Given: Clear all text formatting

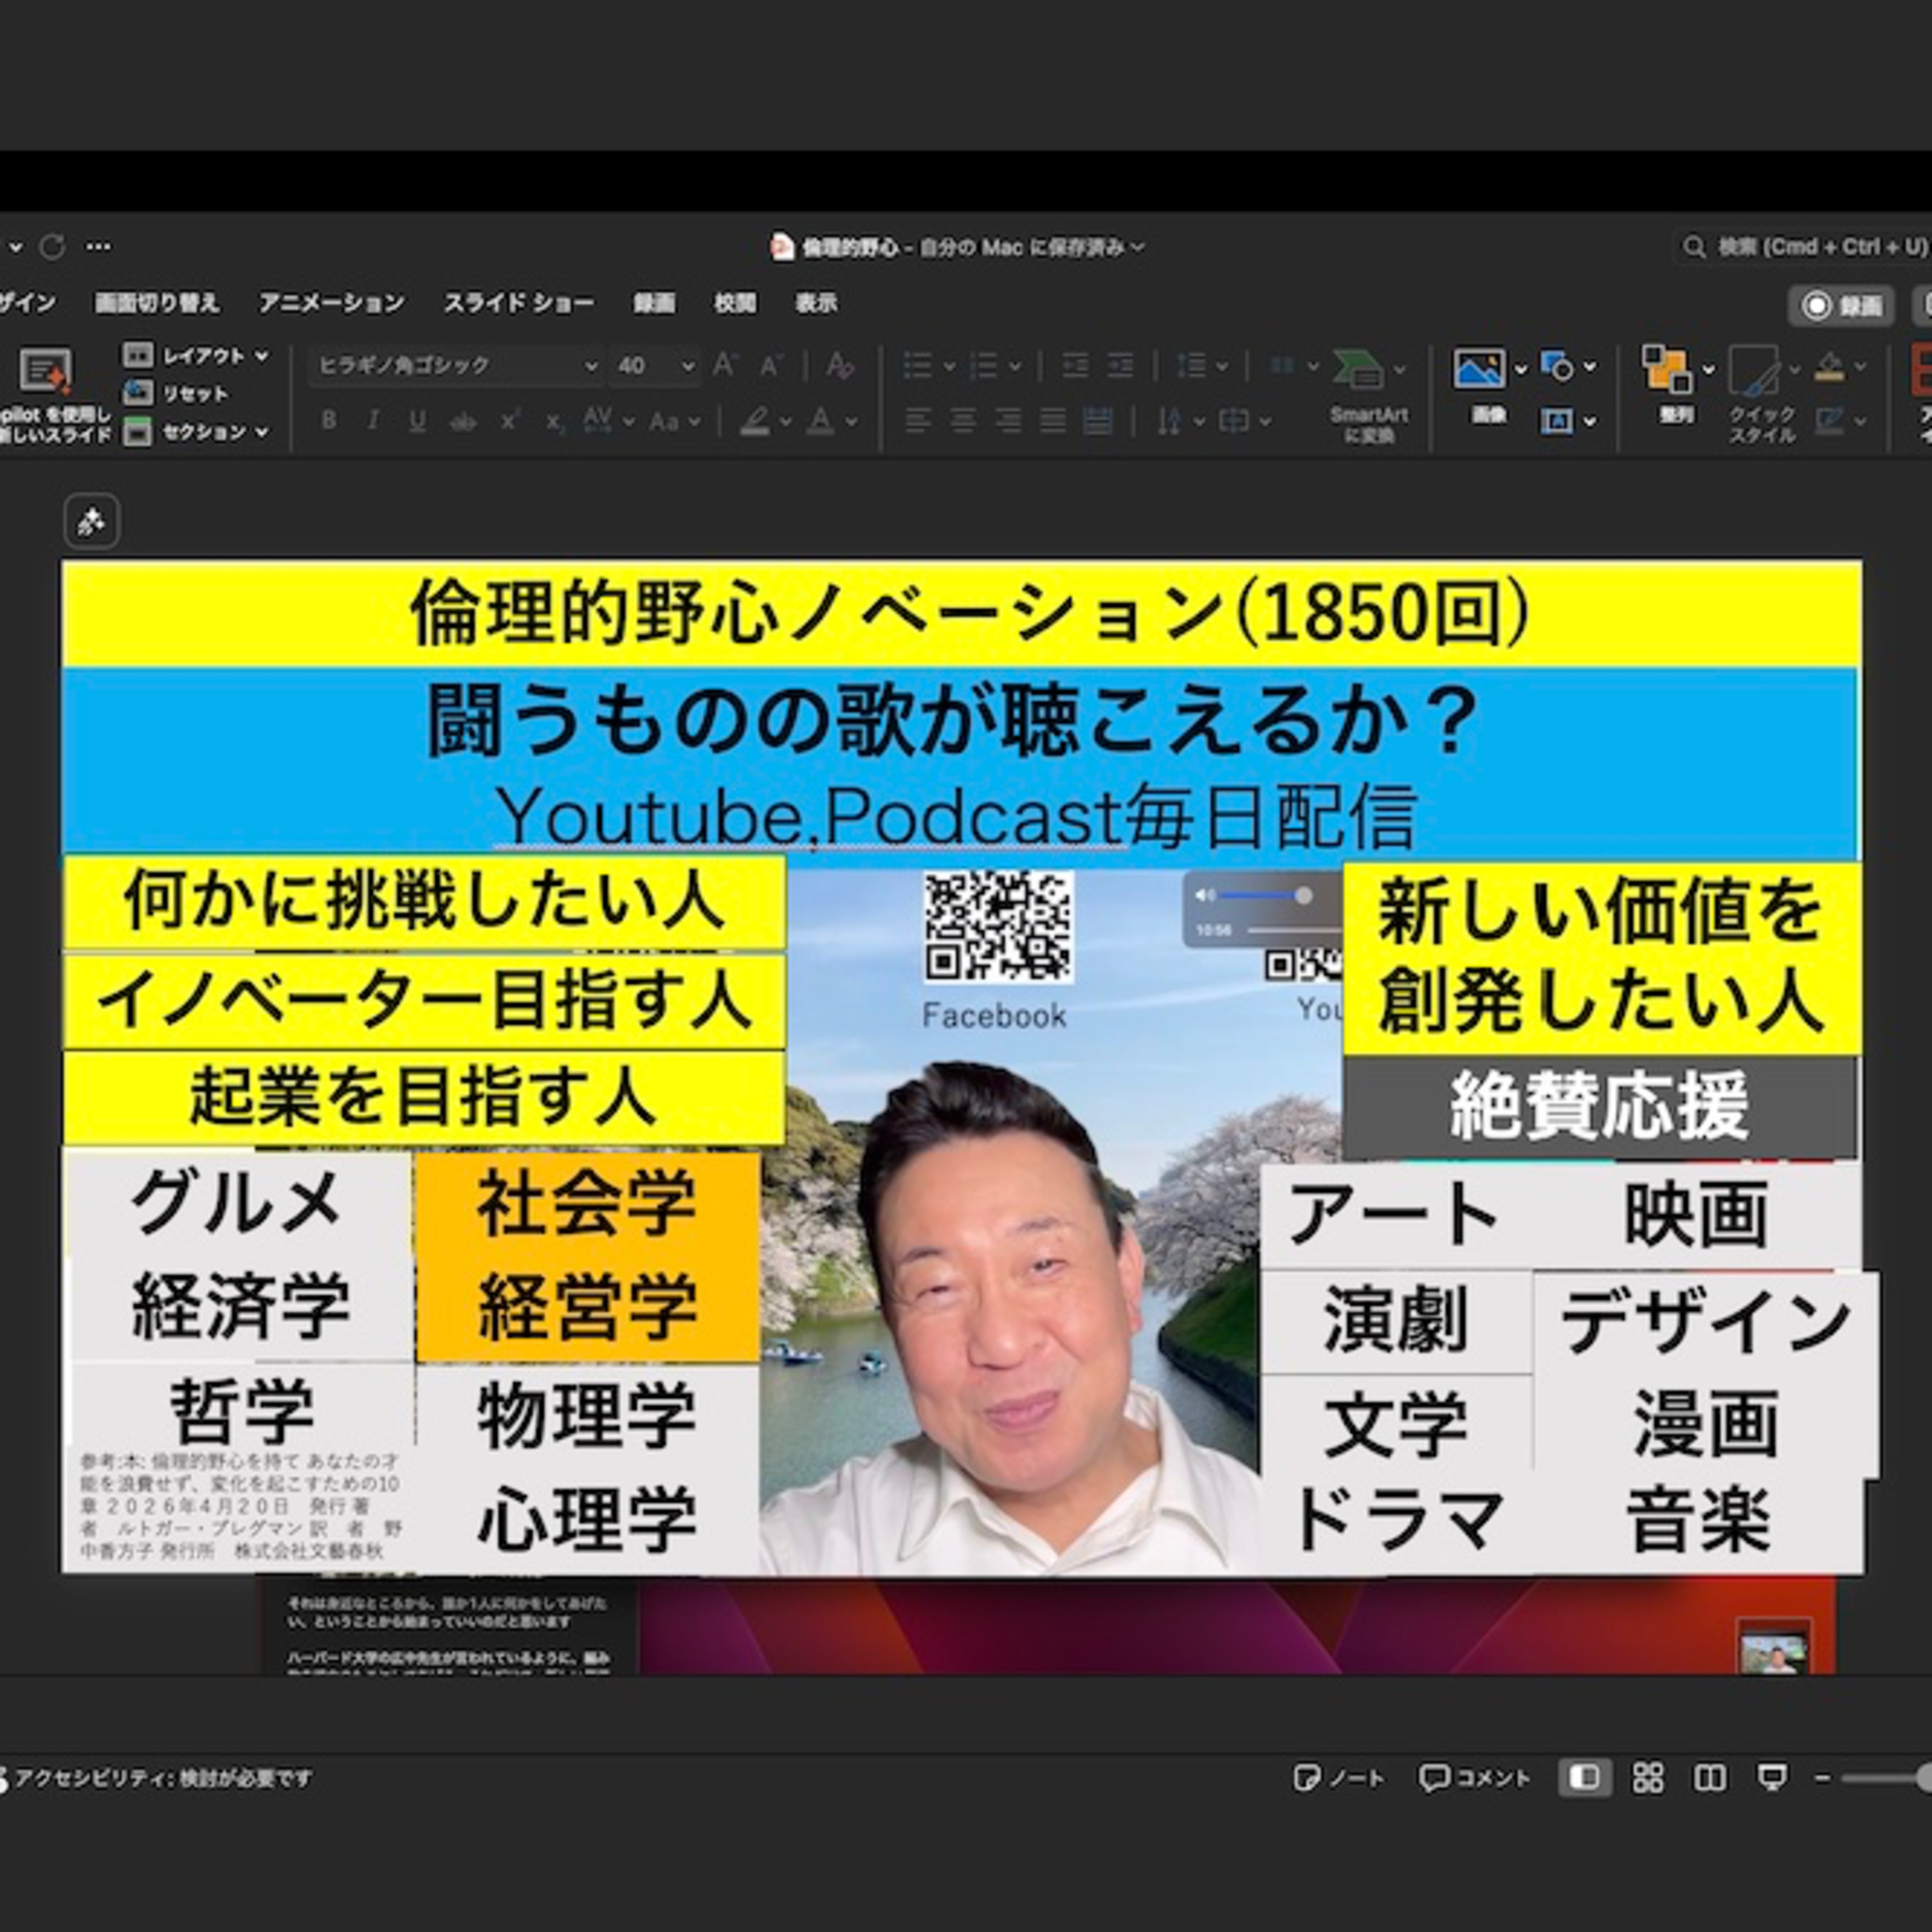Looking at the screenshot, I should [840, 366].
